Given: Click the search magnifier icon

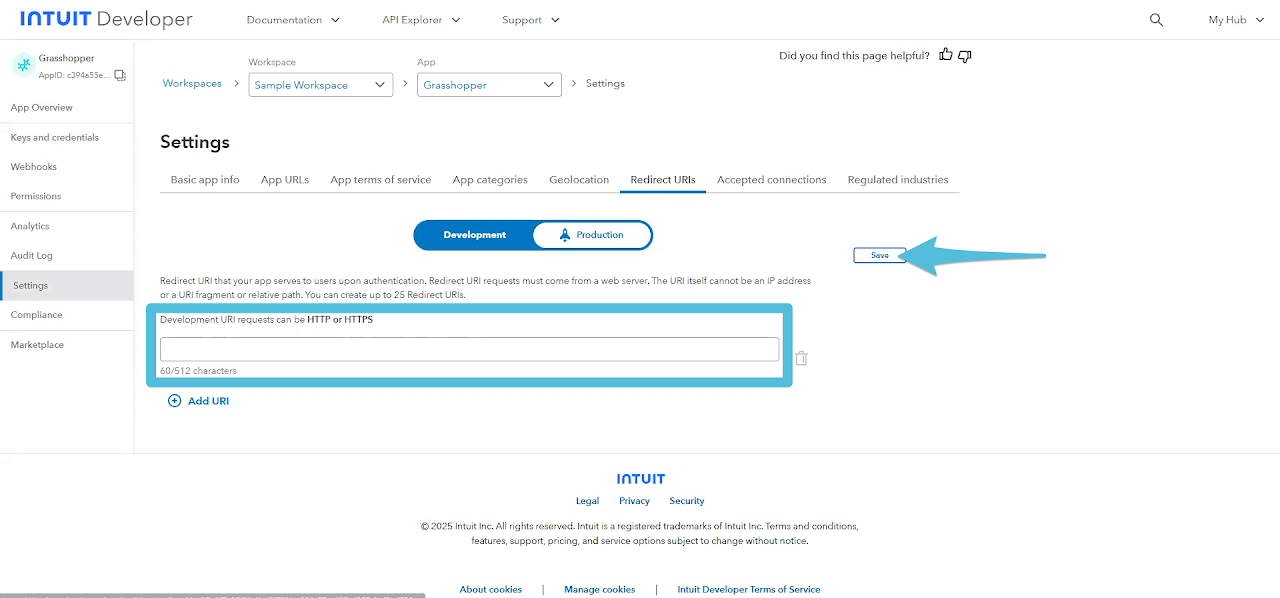Looking at the screenshot, I should [x=1156, y=20].
